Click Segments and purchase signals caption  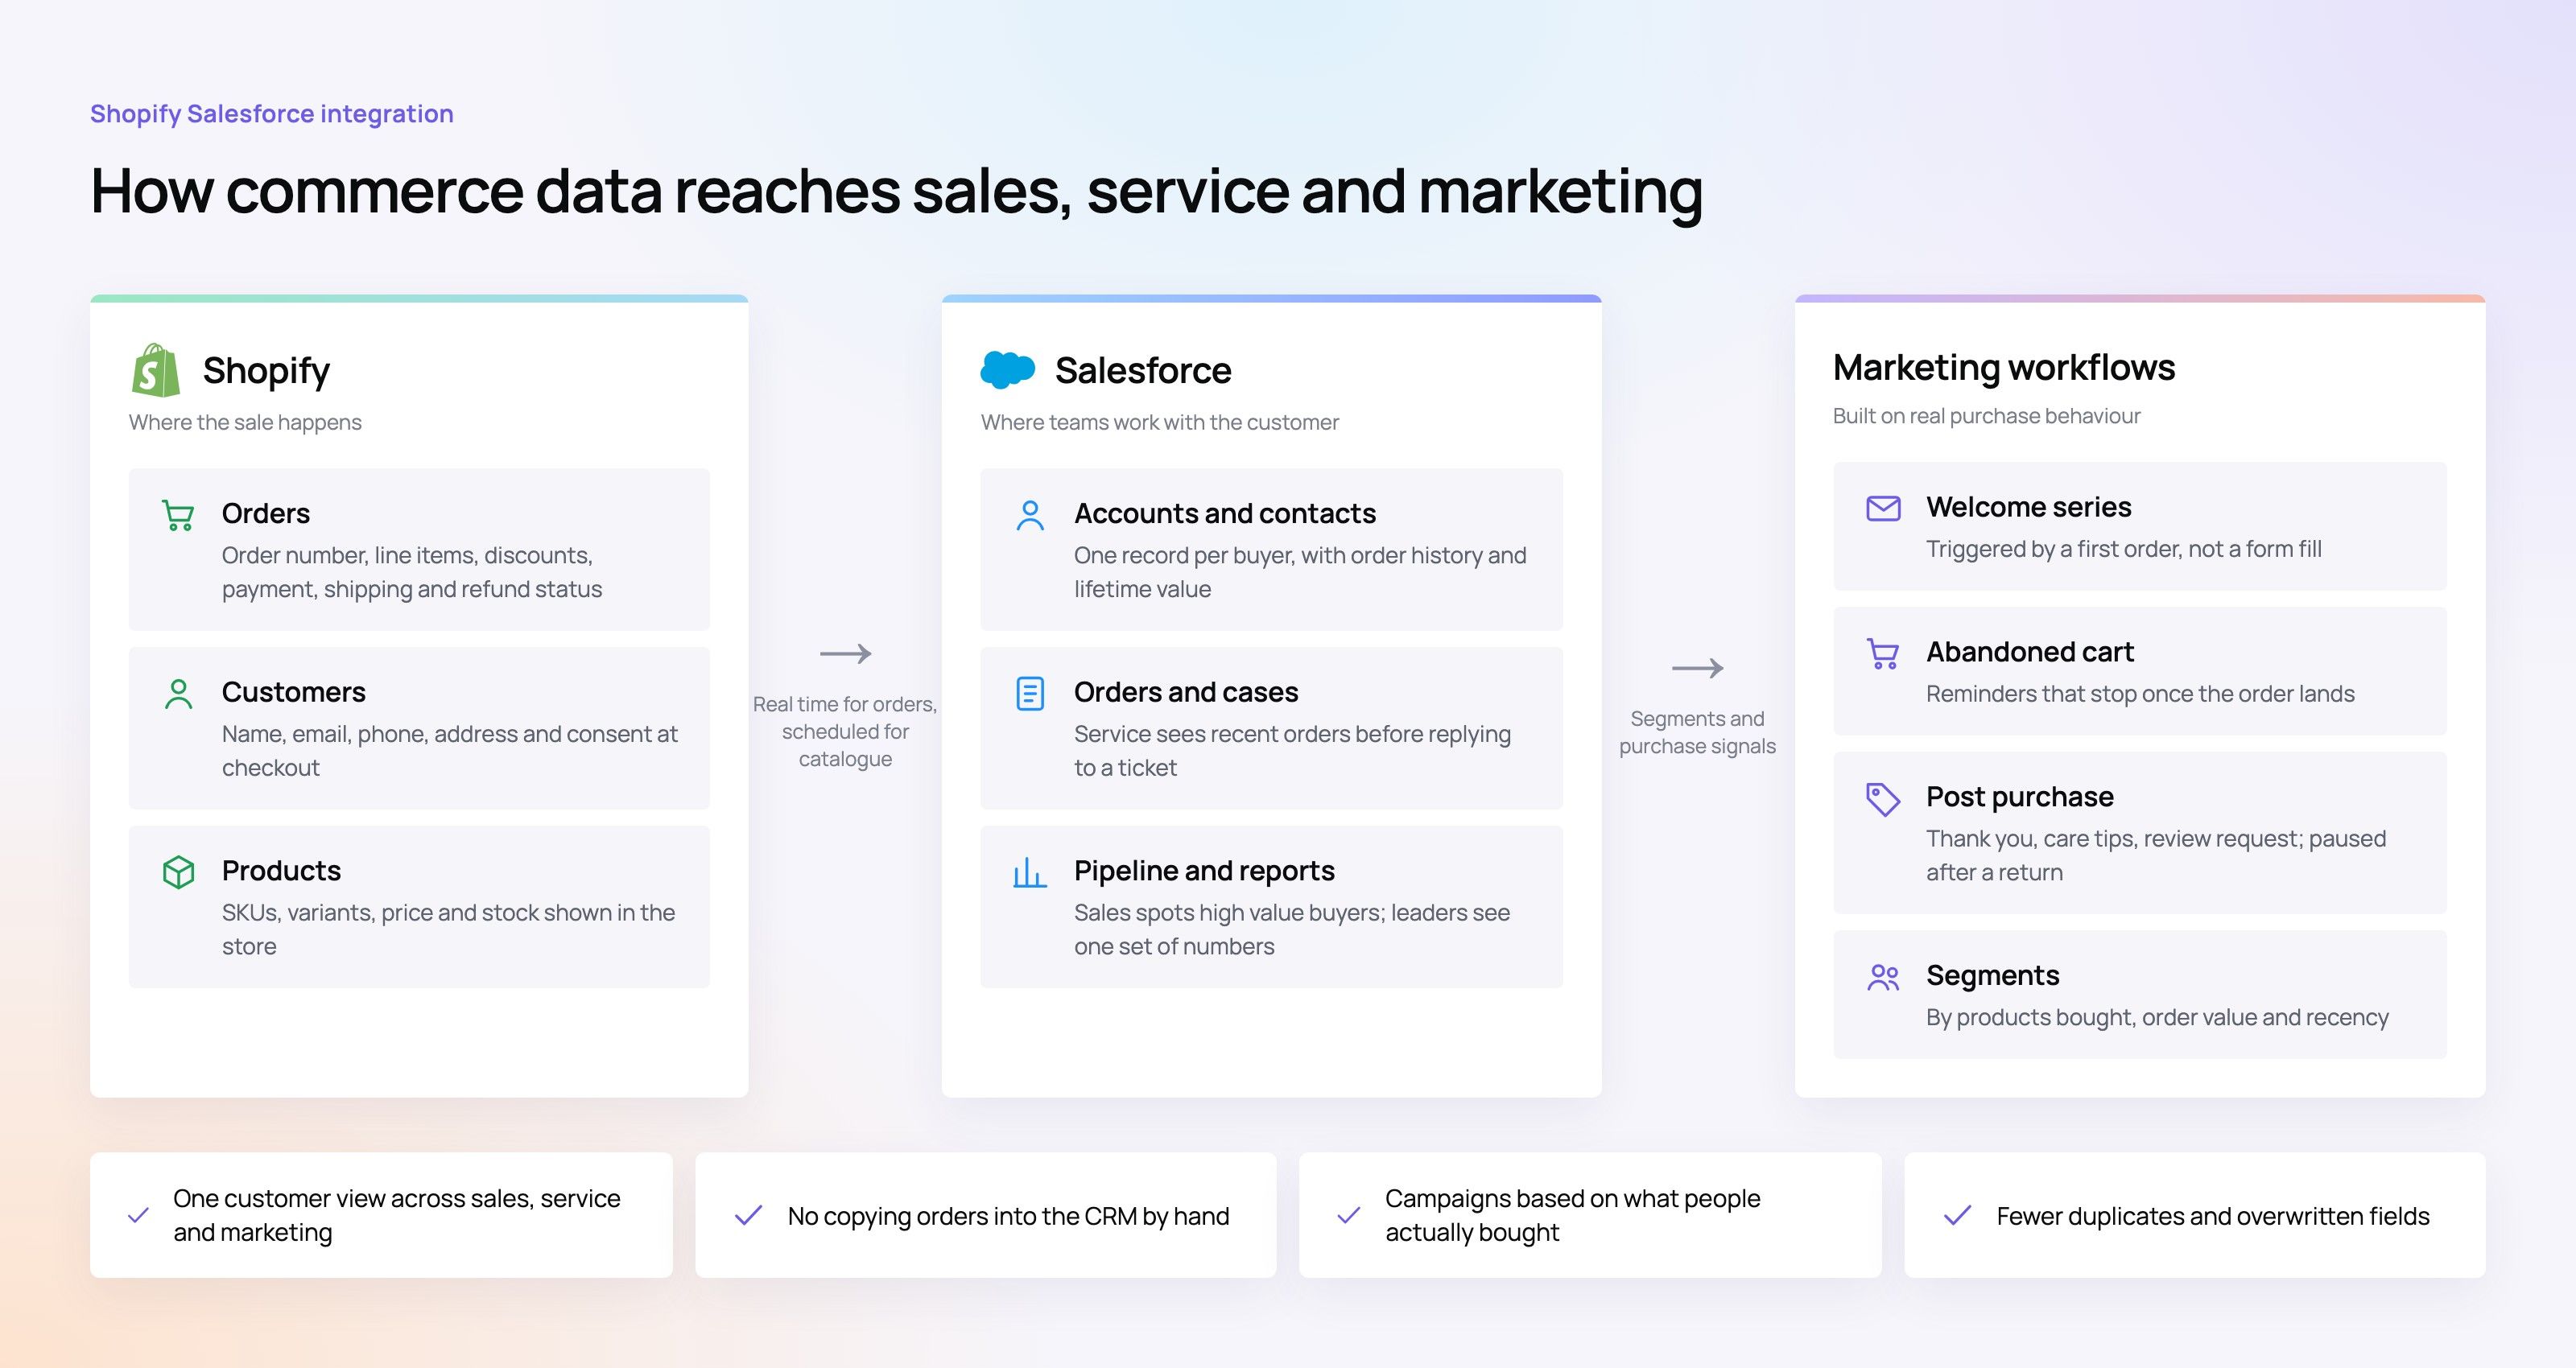tap(1697, 733)
